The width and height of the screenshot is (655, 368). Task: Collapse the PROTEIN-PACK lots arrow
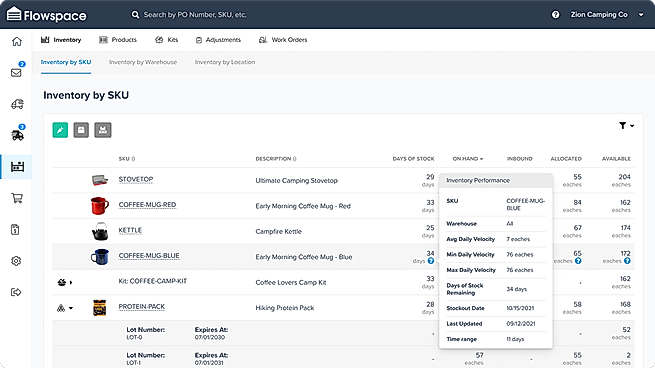click(x=71, y=308)
